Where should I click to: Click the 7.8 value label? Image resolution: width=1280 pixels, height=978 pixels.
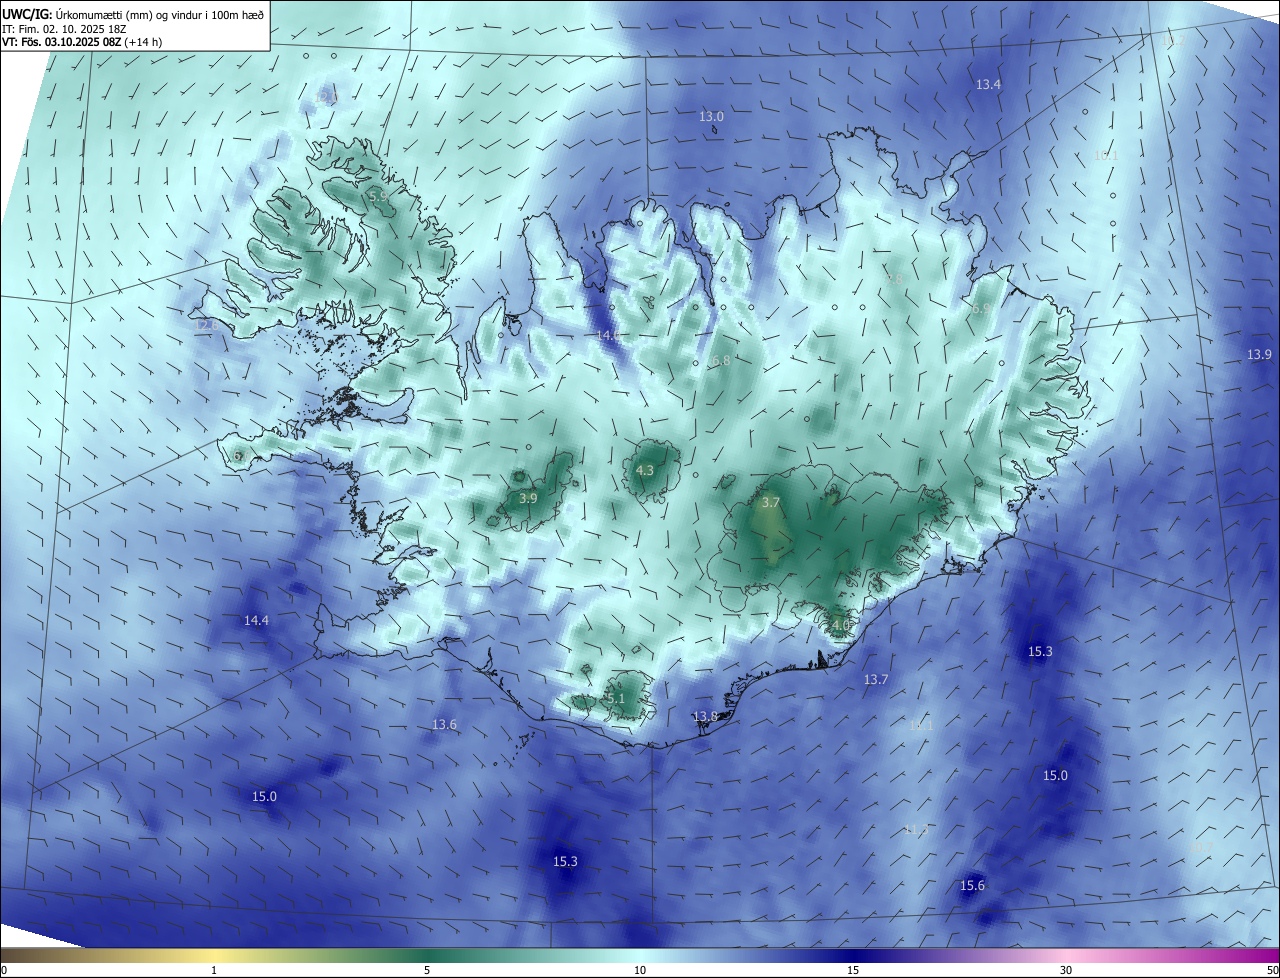pyautogui.click(x=895, y=279)
